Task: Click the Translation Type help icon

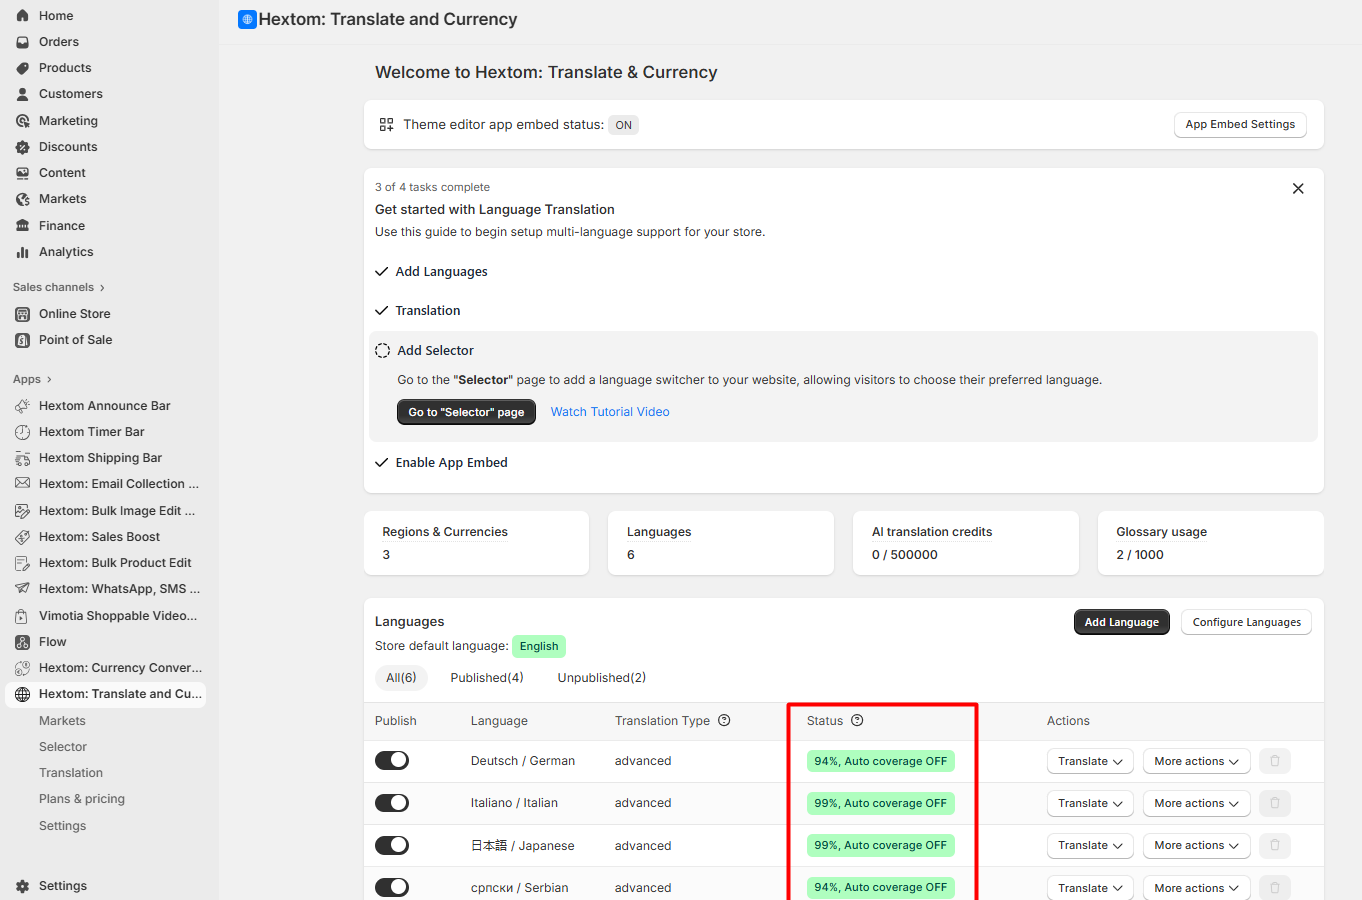Action: [724, 720]
